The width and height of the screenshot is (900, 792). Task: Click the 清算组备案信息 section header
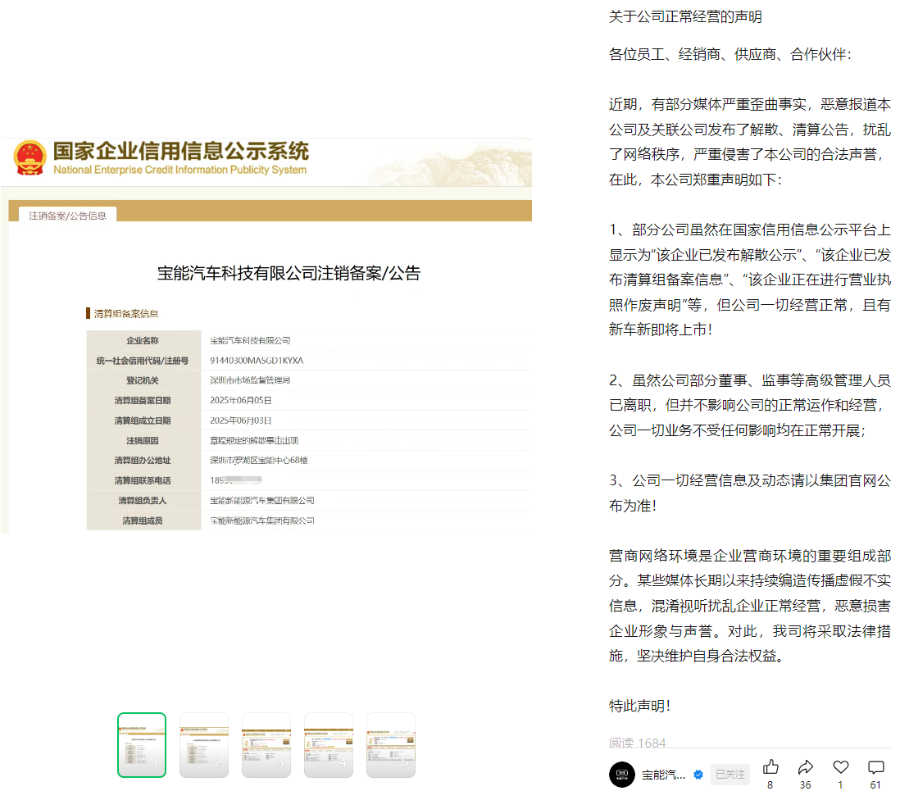[x=126, y=313]
